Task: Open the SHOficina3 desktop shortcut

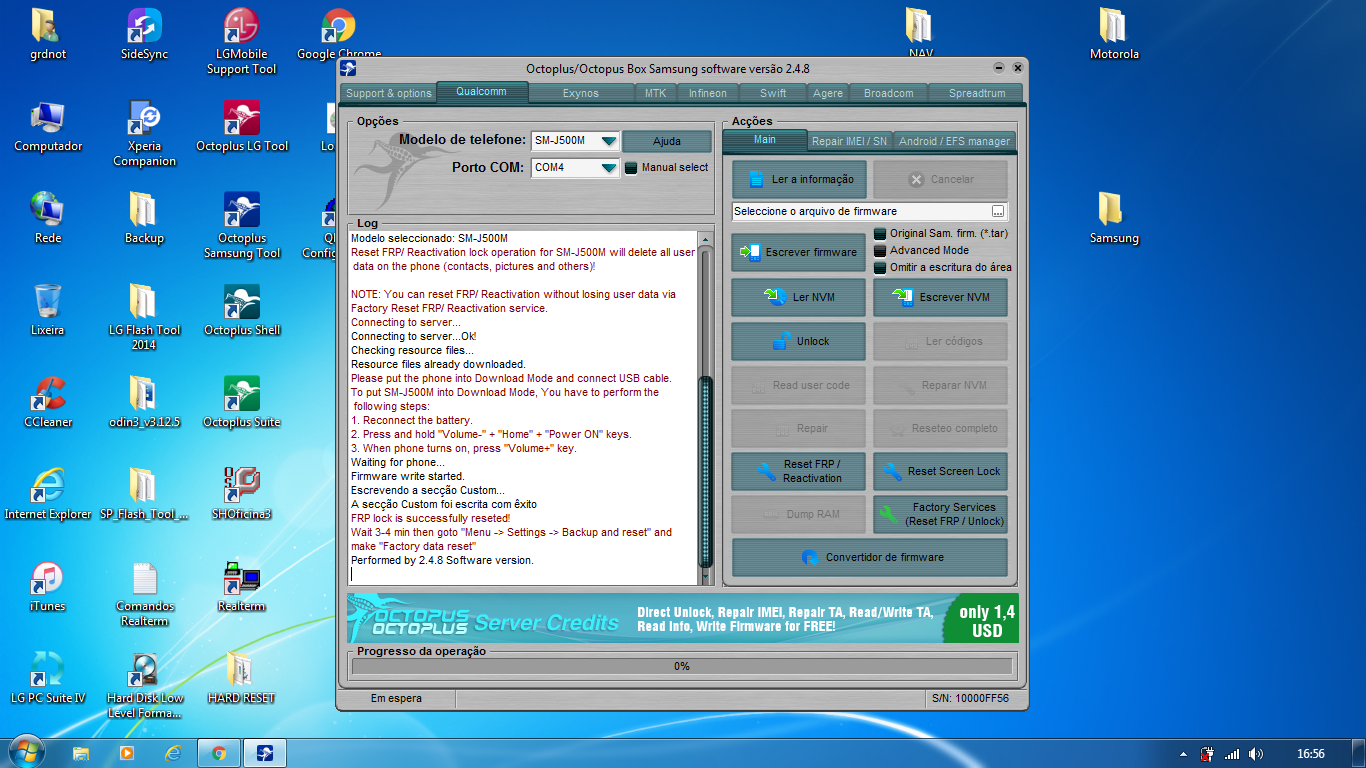Action: coord(242,494)
